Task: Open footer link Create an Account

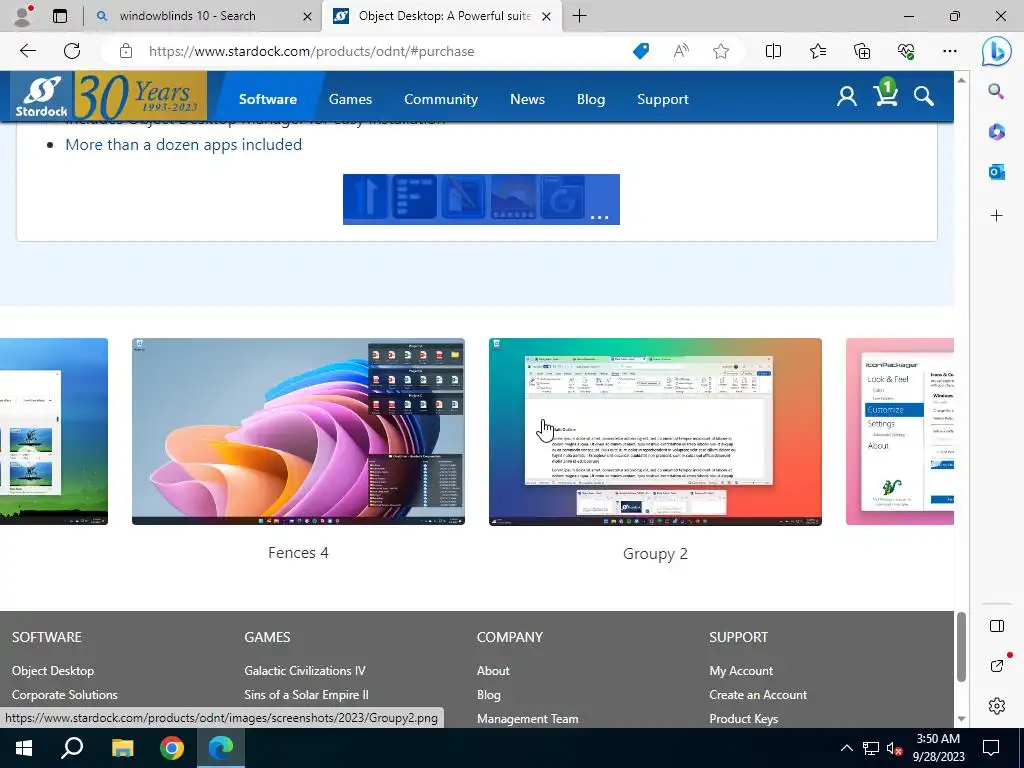Action: click(x=758, y=695)
